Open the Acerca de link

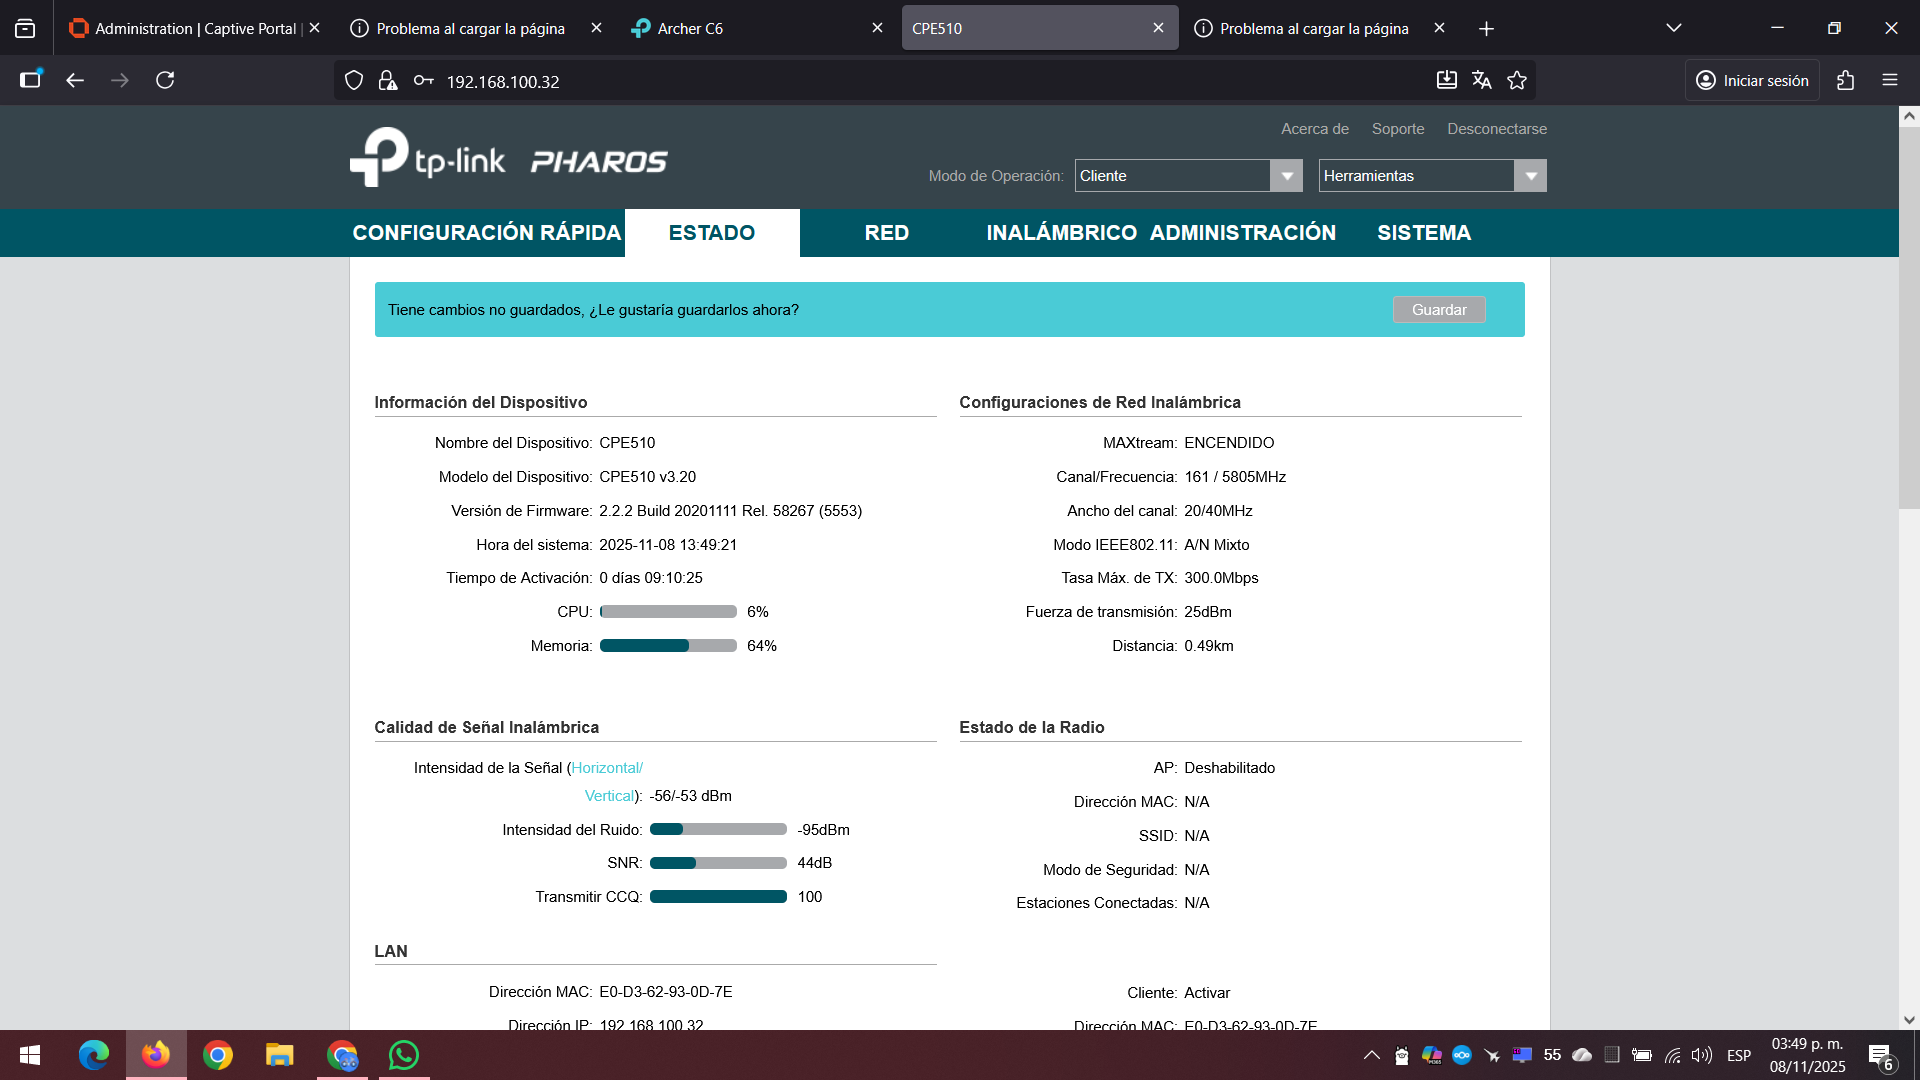pos(1315,129)
